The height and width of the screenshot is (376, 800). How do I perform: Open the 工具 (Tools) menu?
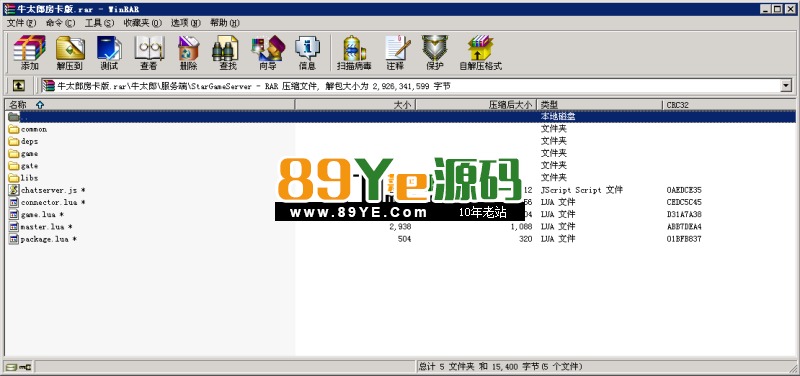pyautogui.click(x=99, y=23)
